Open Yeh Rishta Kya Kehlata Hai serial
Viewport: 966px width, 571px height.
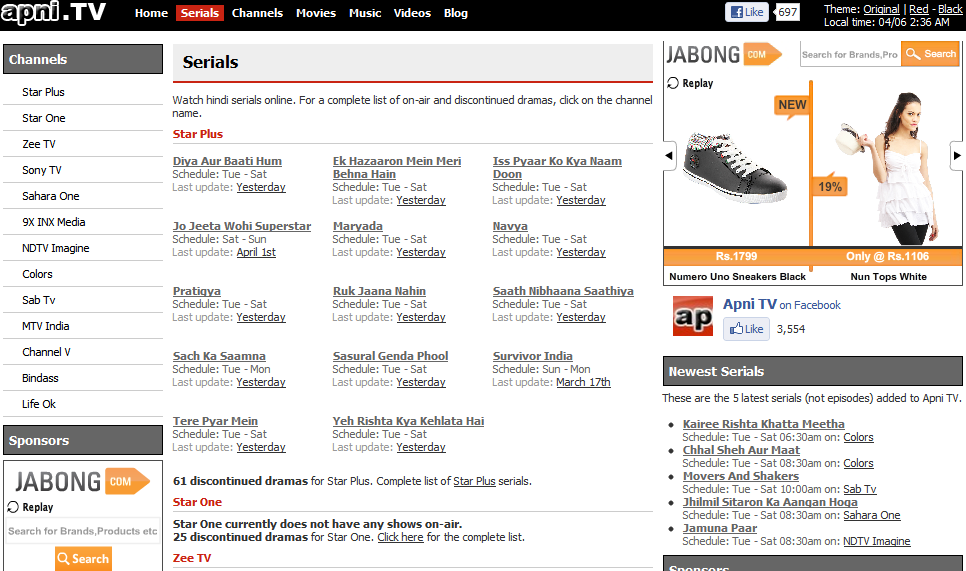(x=408, y=421)
